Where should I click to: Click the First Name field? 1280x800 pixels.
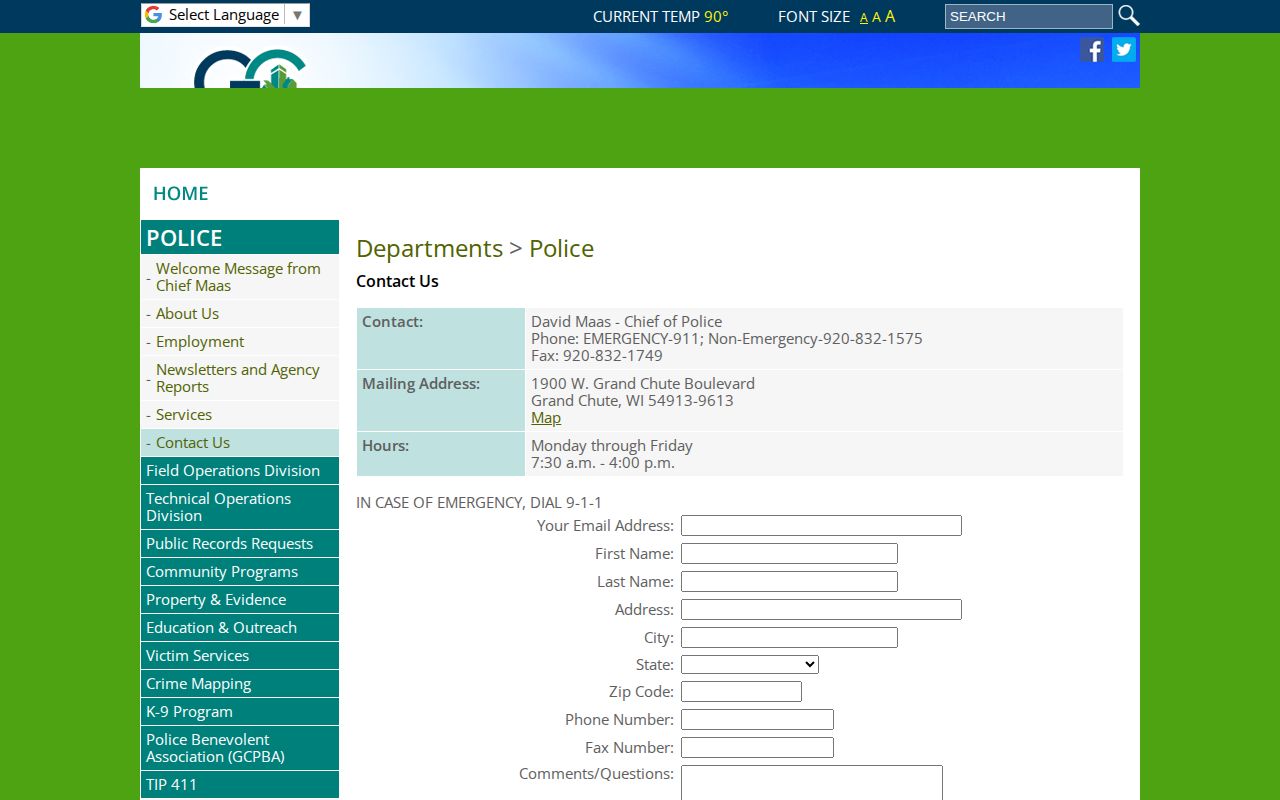789,554
